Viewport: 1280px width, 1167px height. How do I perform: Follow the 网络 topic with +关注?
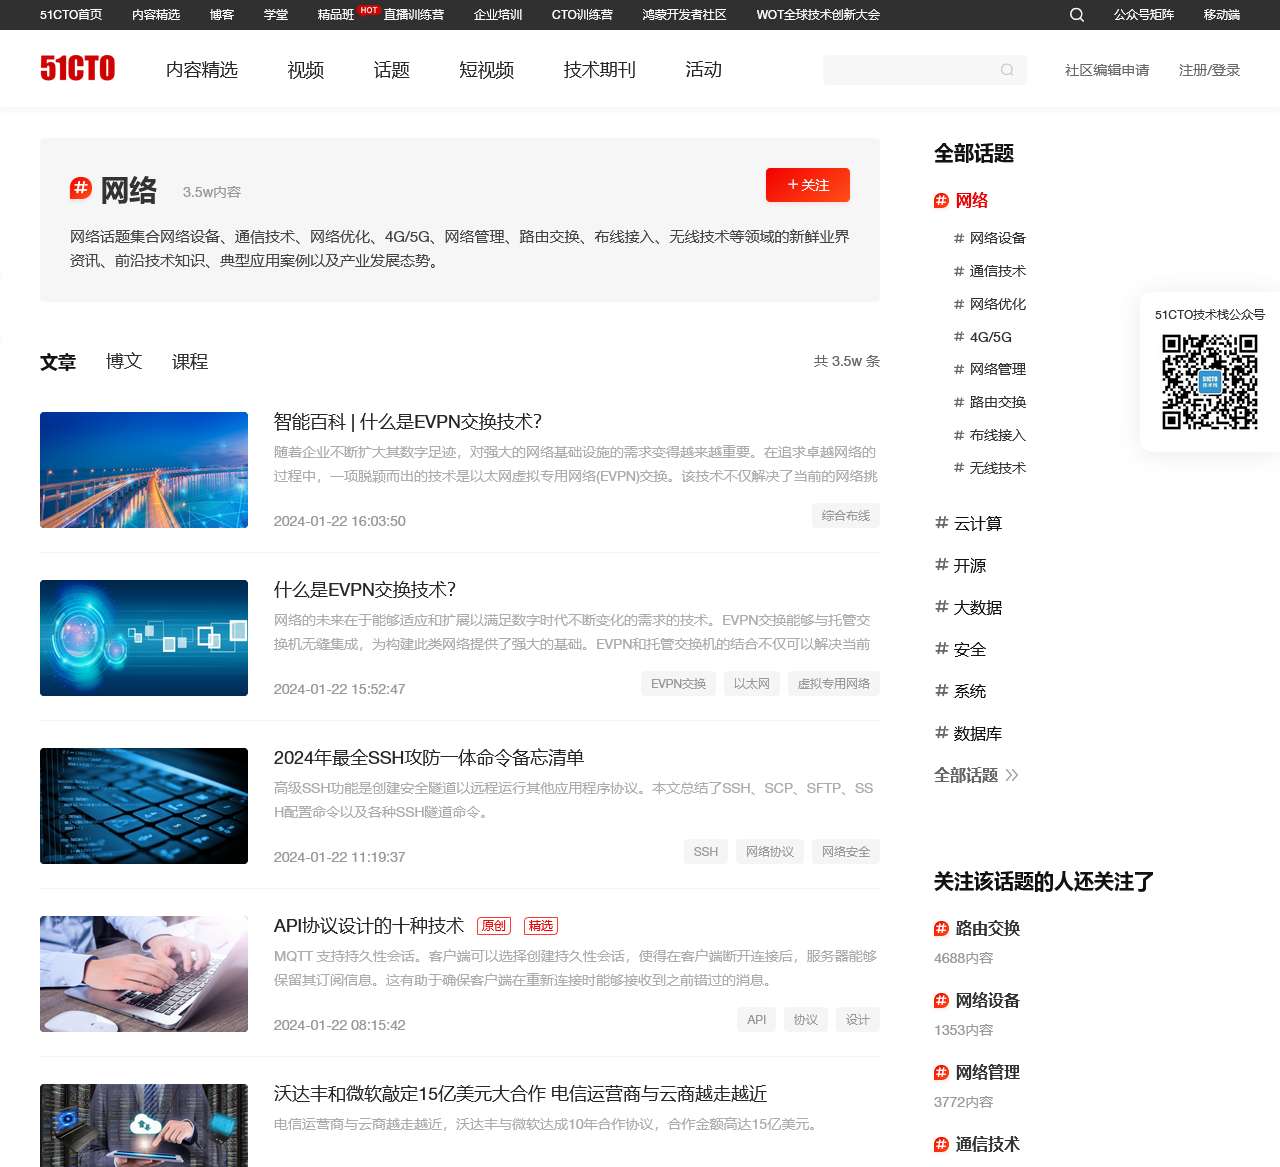tap(807, 185)
